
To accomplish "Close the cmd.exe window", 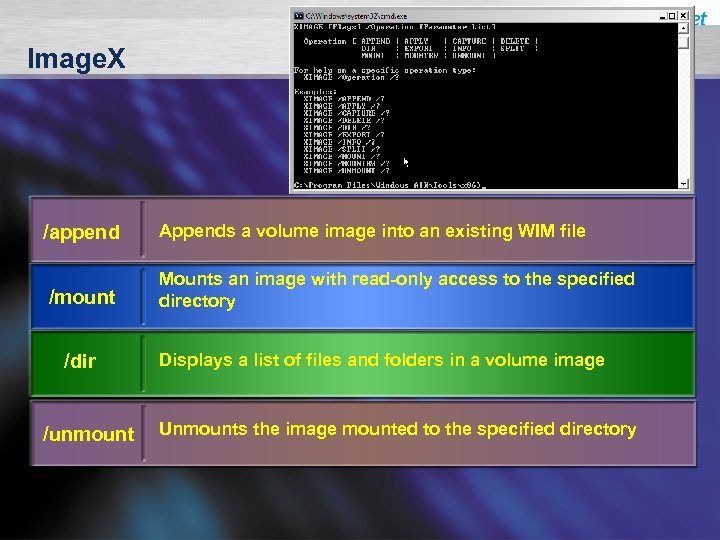I will point(683,16).
